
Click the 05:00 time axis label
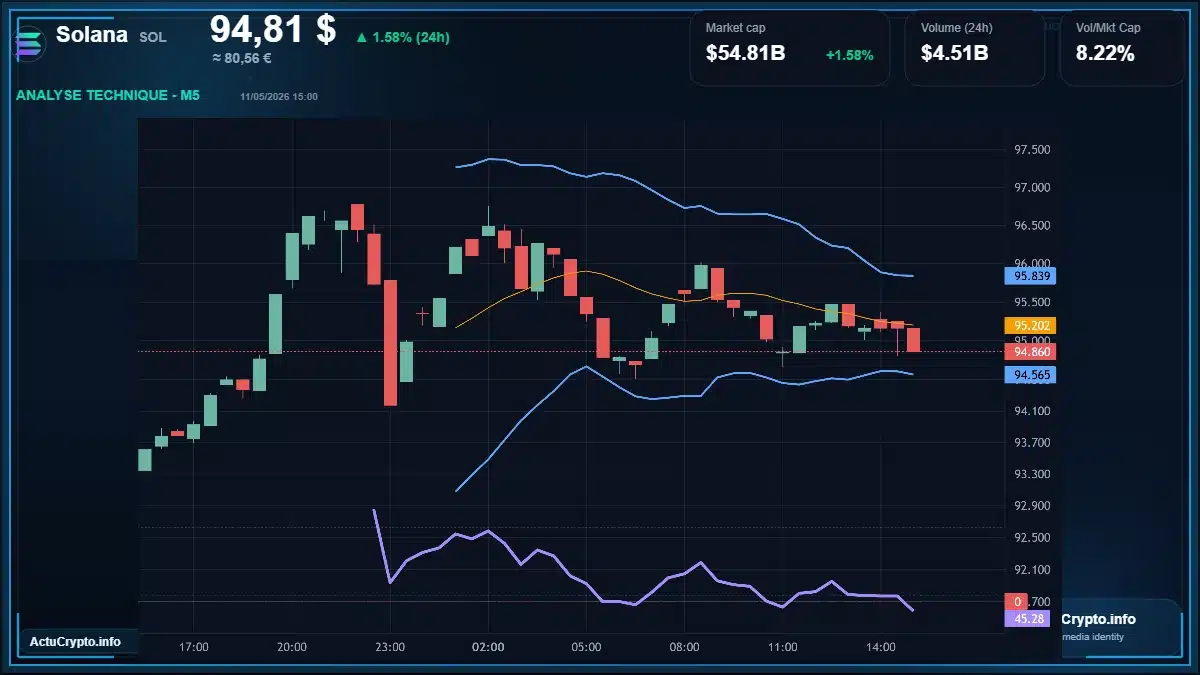pyautogui.click(x=586, y=647)
